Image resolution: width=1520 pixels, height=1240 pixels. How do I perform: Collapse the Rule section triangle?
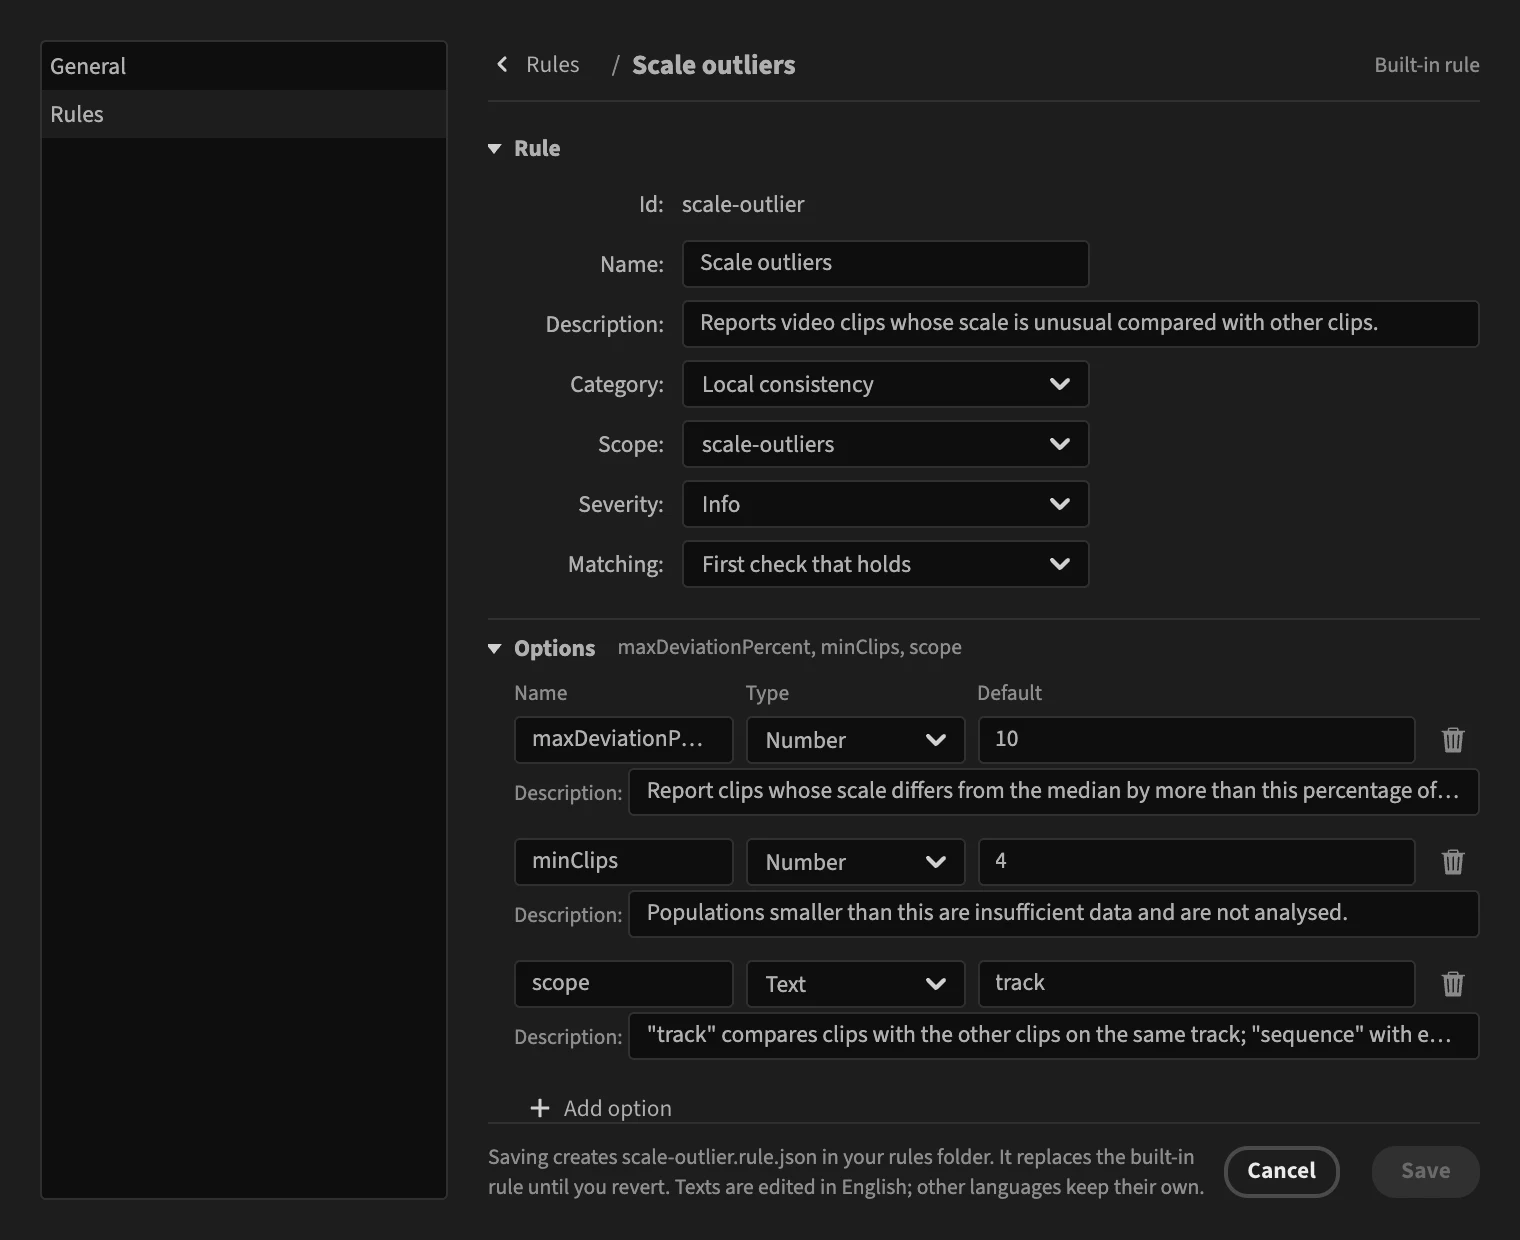494,149
